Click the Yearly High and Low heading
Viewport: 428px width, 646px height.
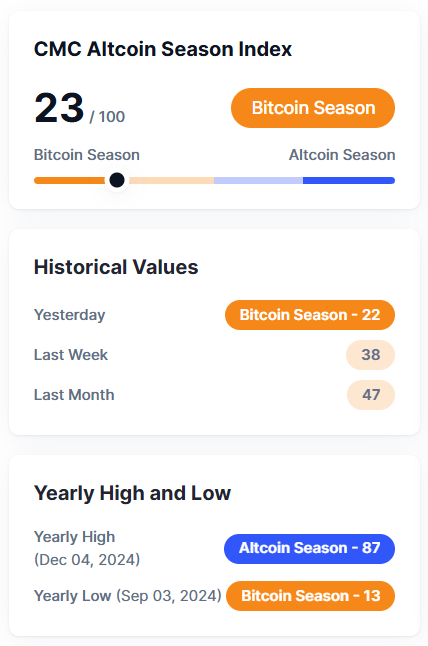click(x=132, y=493)
